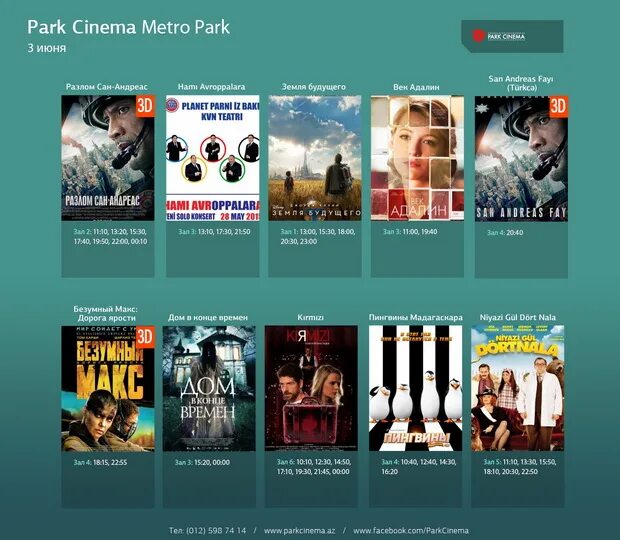This screenshot has width=620, height=540.
Task: Open the Kırmızı movie poster
Action: [x=311, y=388]
